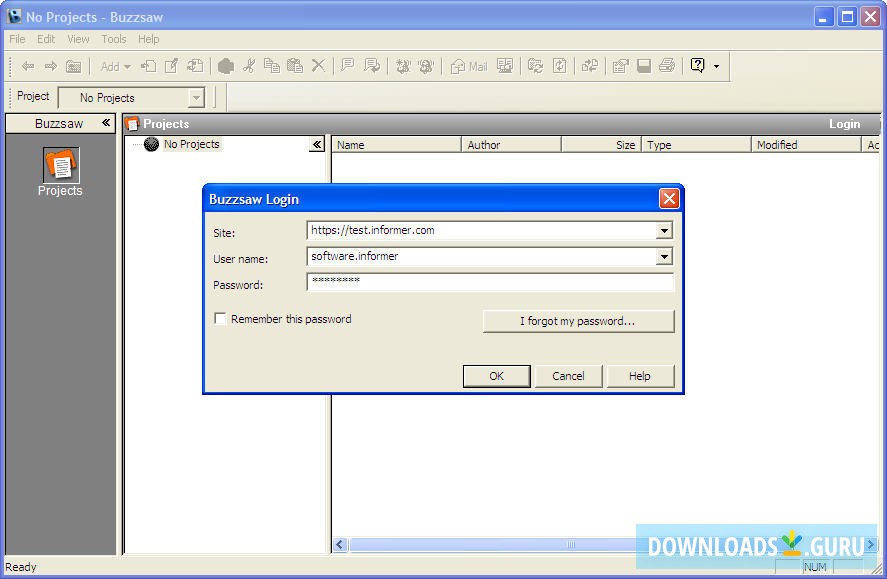Open the Tools menu

[114, 39]
